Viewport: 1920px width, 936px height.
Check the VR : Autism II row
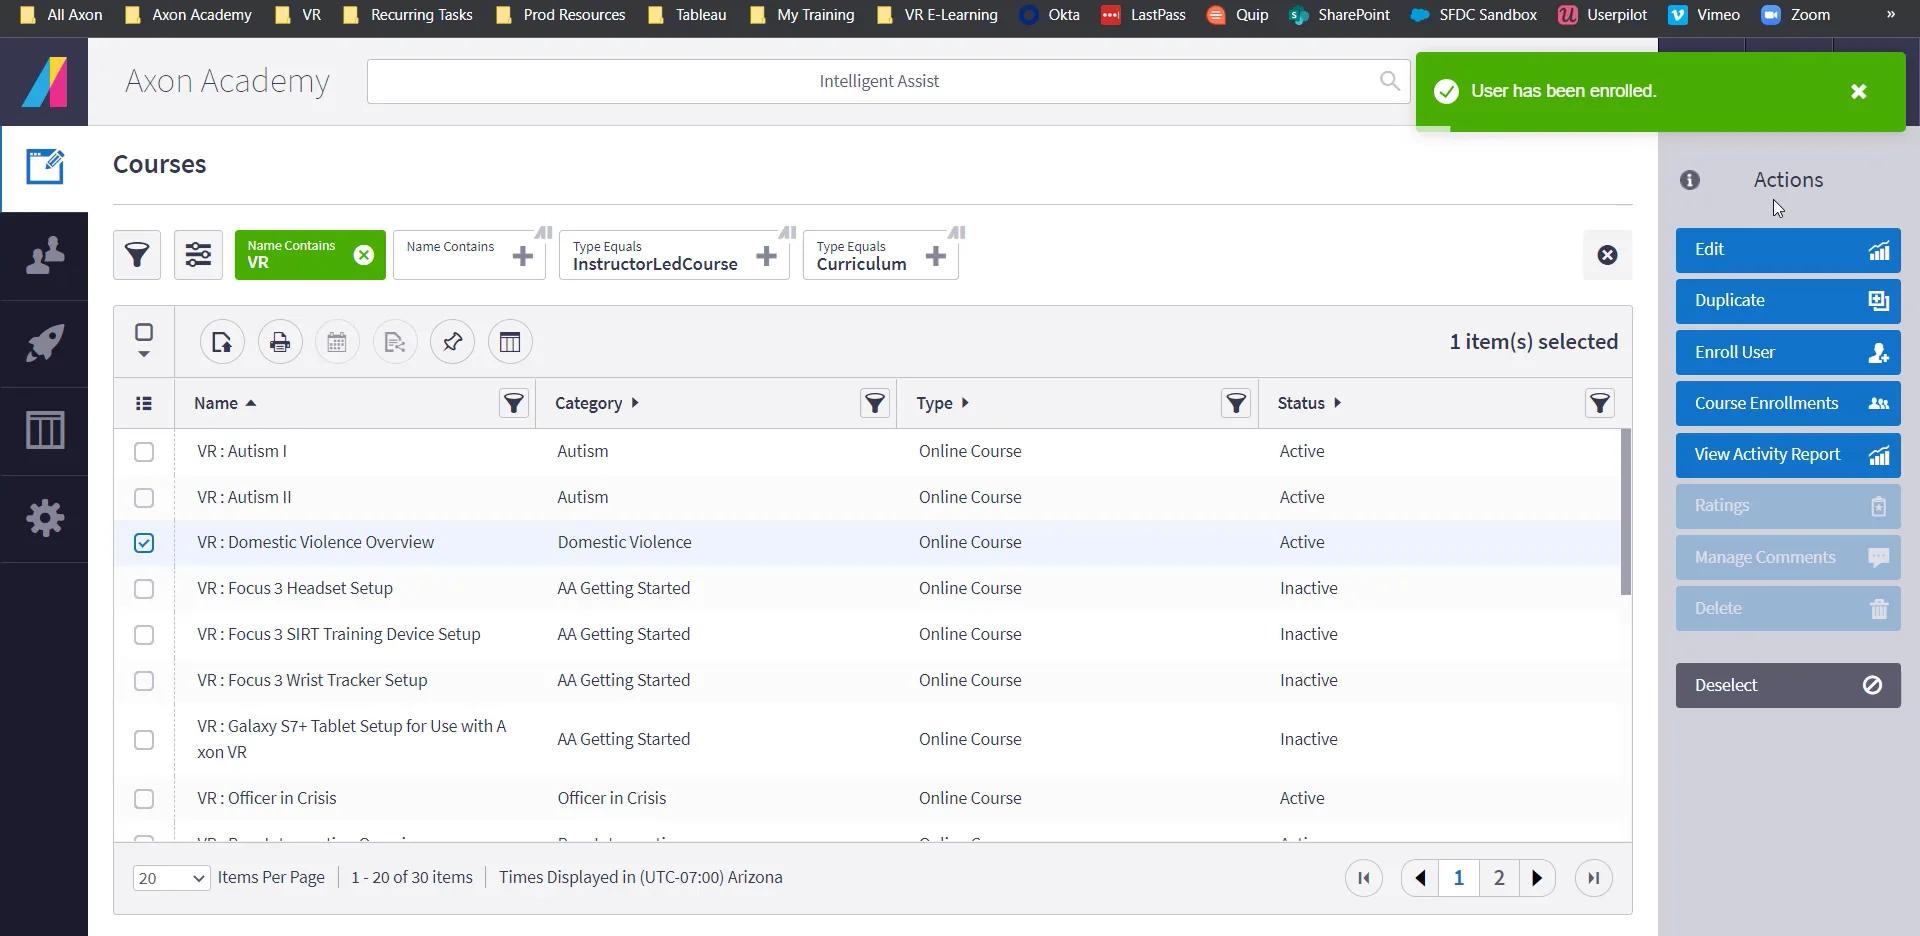click(144, 498)
